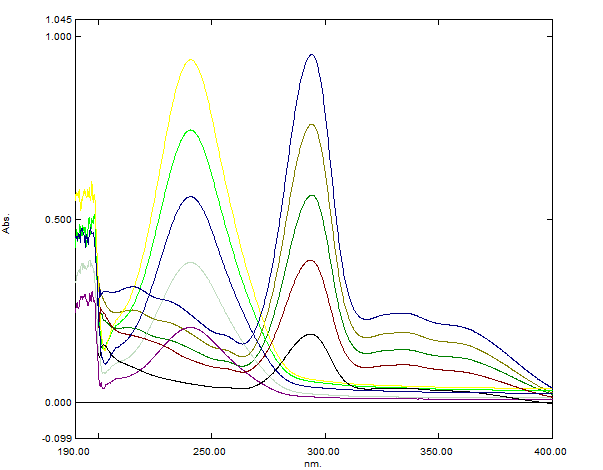
Task: Click the 1.000 absorbance tick label
Action: pyautogui.click(x=59, y=37)
